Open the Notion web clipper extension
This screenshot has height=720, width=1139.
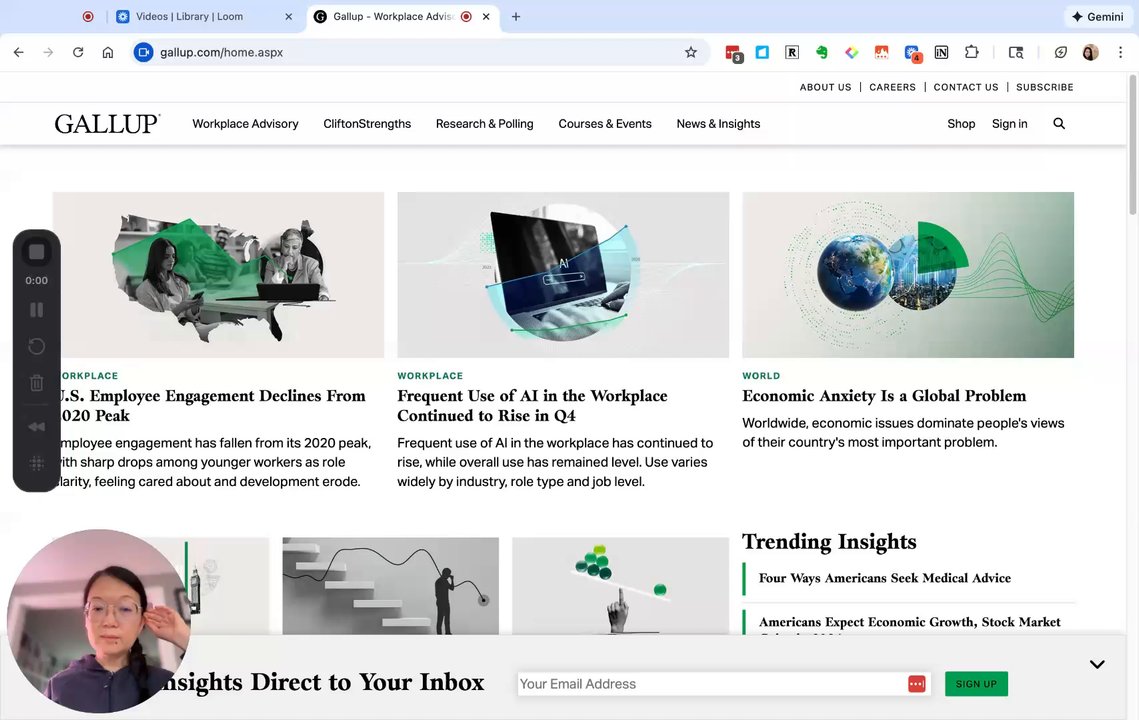pos(941,52)
